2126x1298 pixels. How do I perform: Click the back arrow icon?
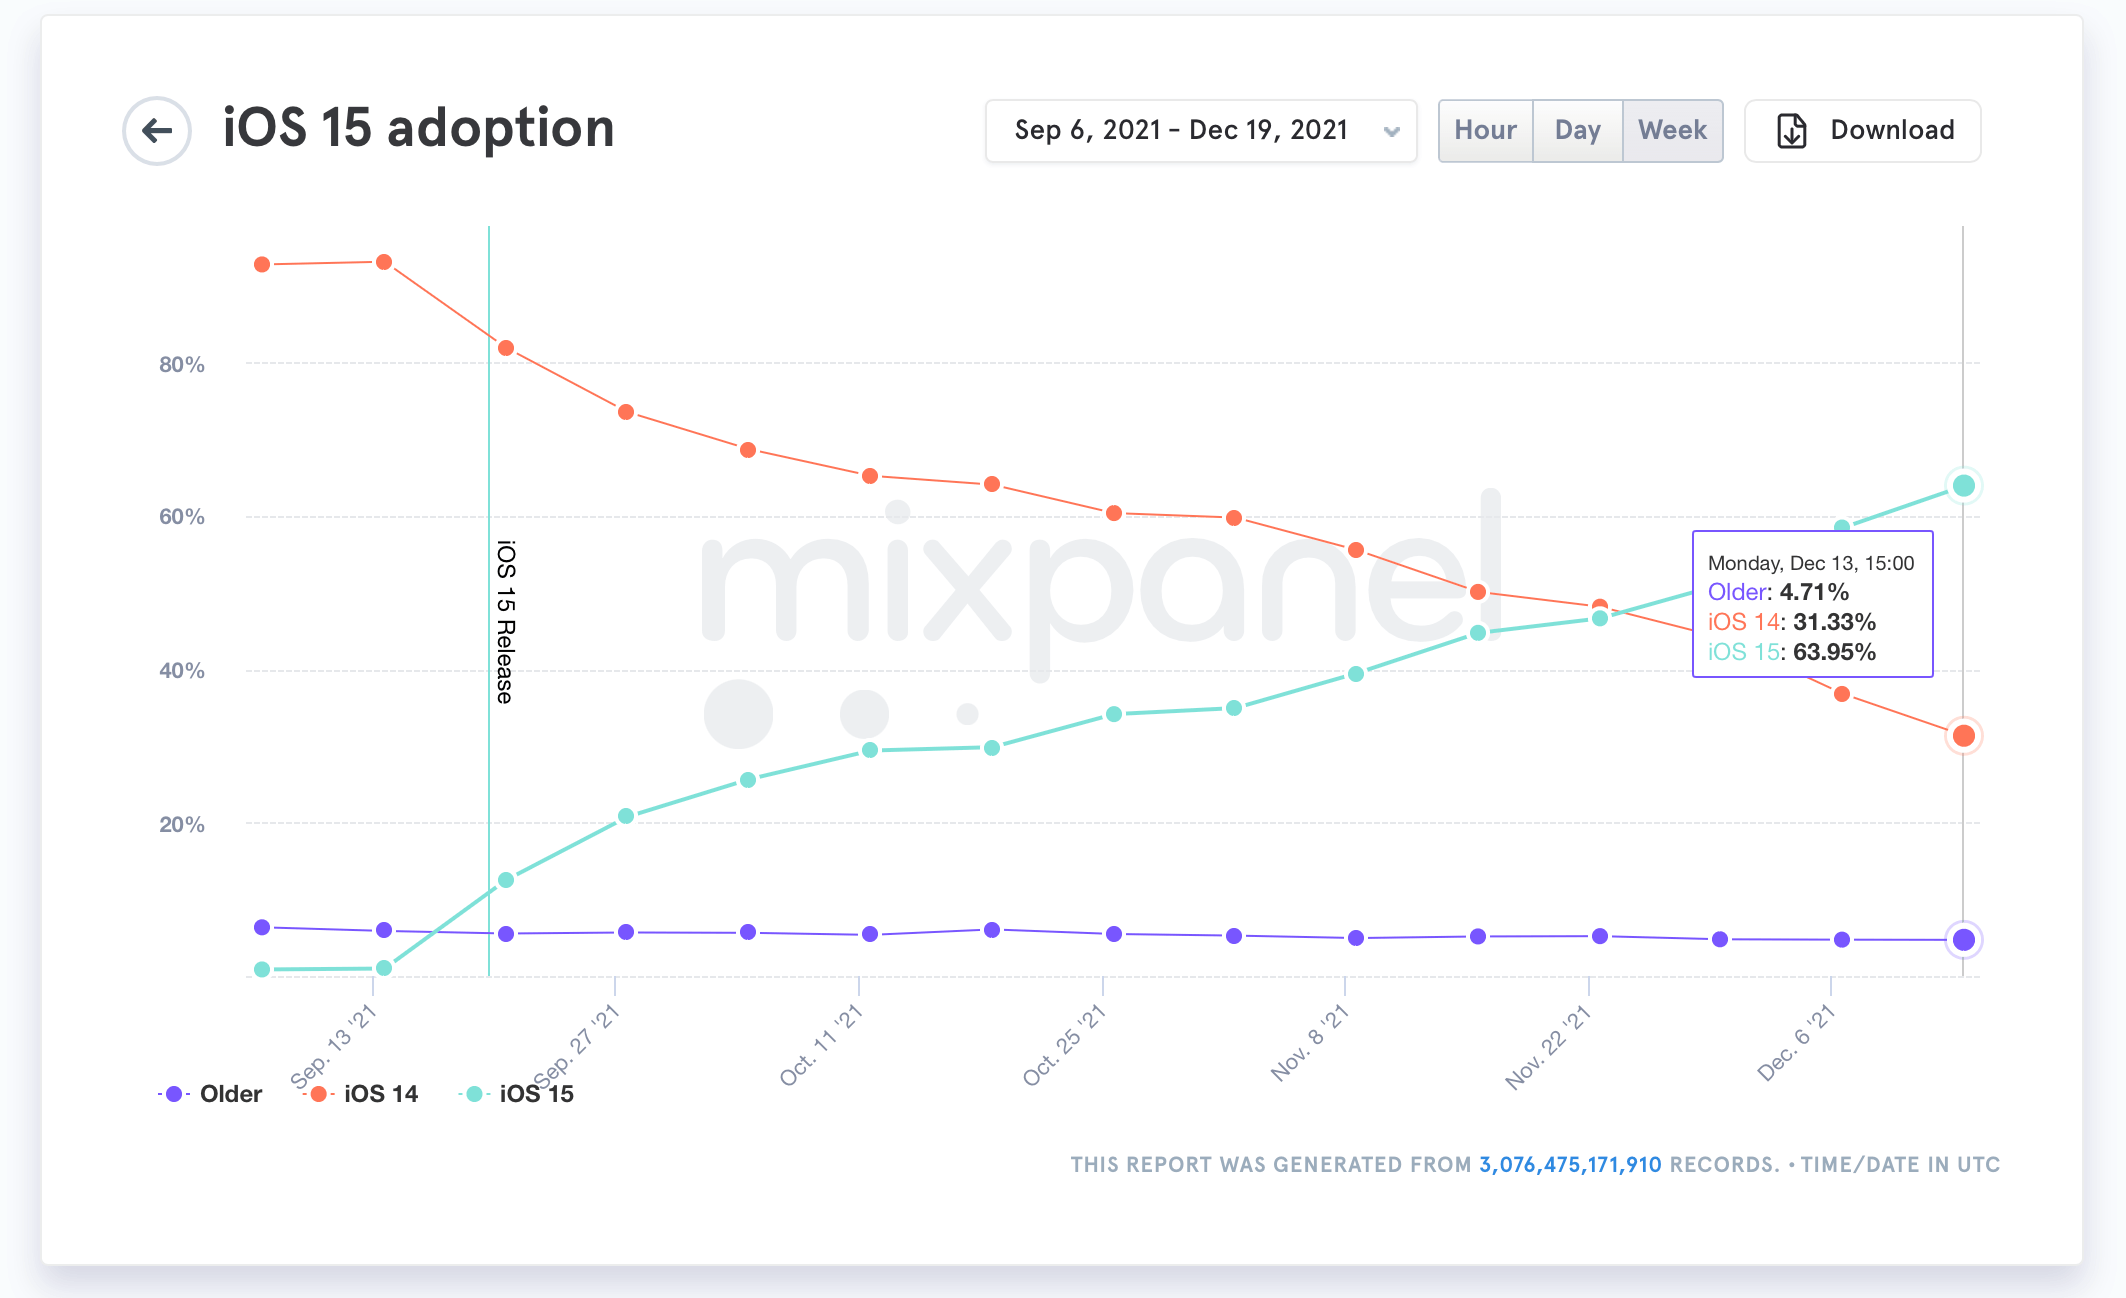(157, 131)
